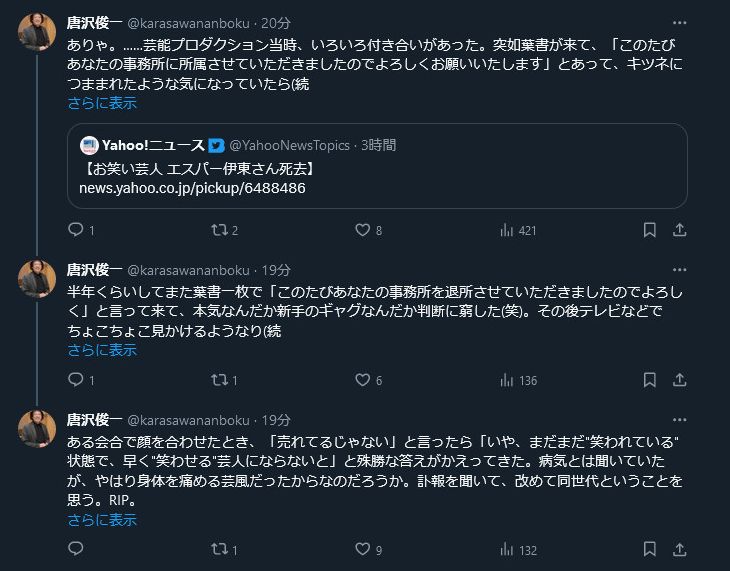The width and height of the screenshot is (730, 571).
Task: Expand the first tweet with さらに表示
Action: pos(102,103)
